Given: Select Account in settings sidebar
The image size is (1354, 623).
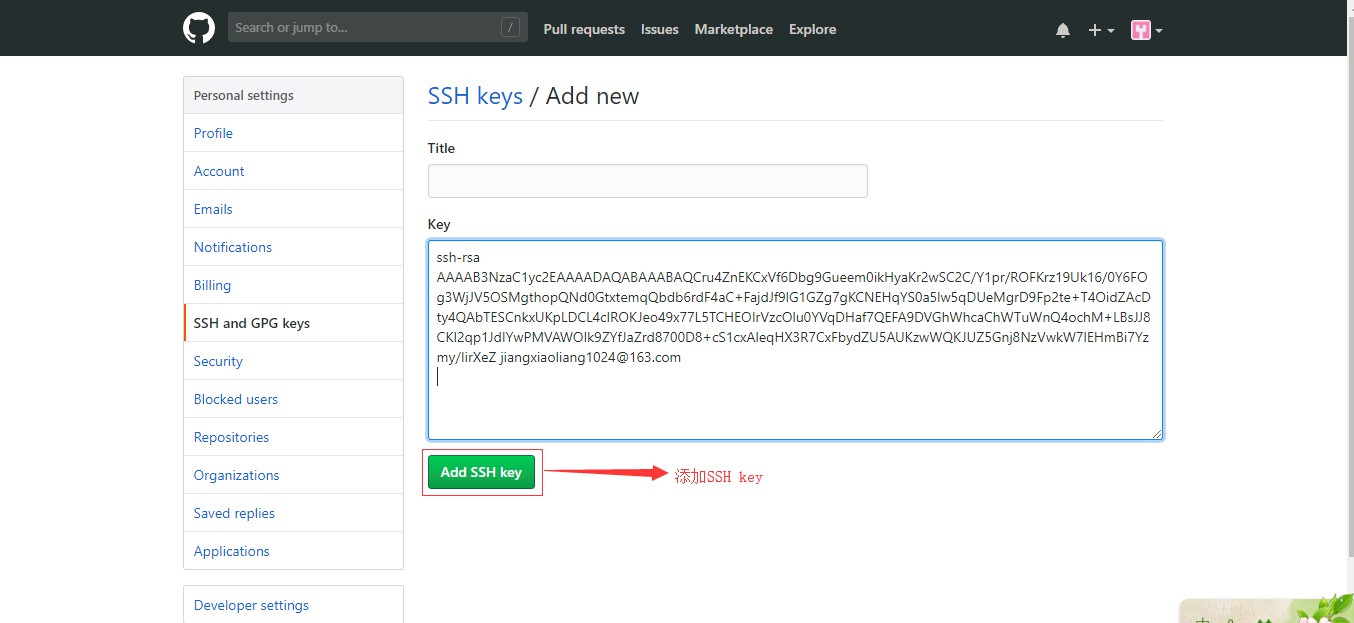Looking at the screenshot, I should (293, 171).
